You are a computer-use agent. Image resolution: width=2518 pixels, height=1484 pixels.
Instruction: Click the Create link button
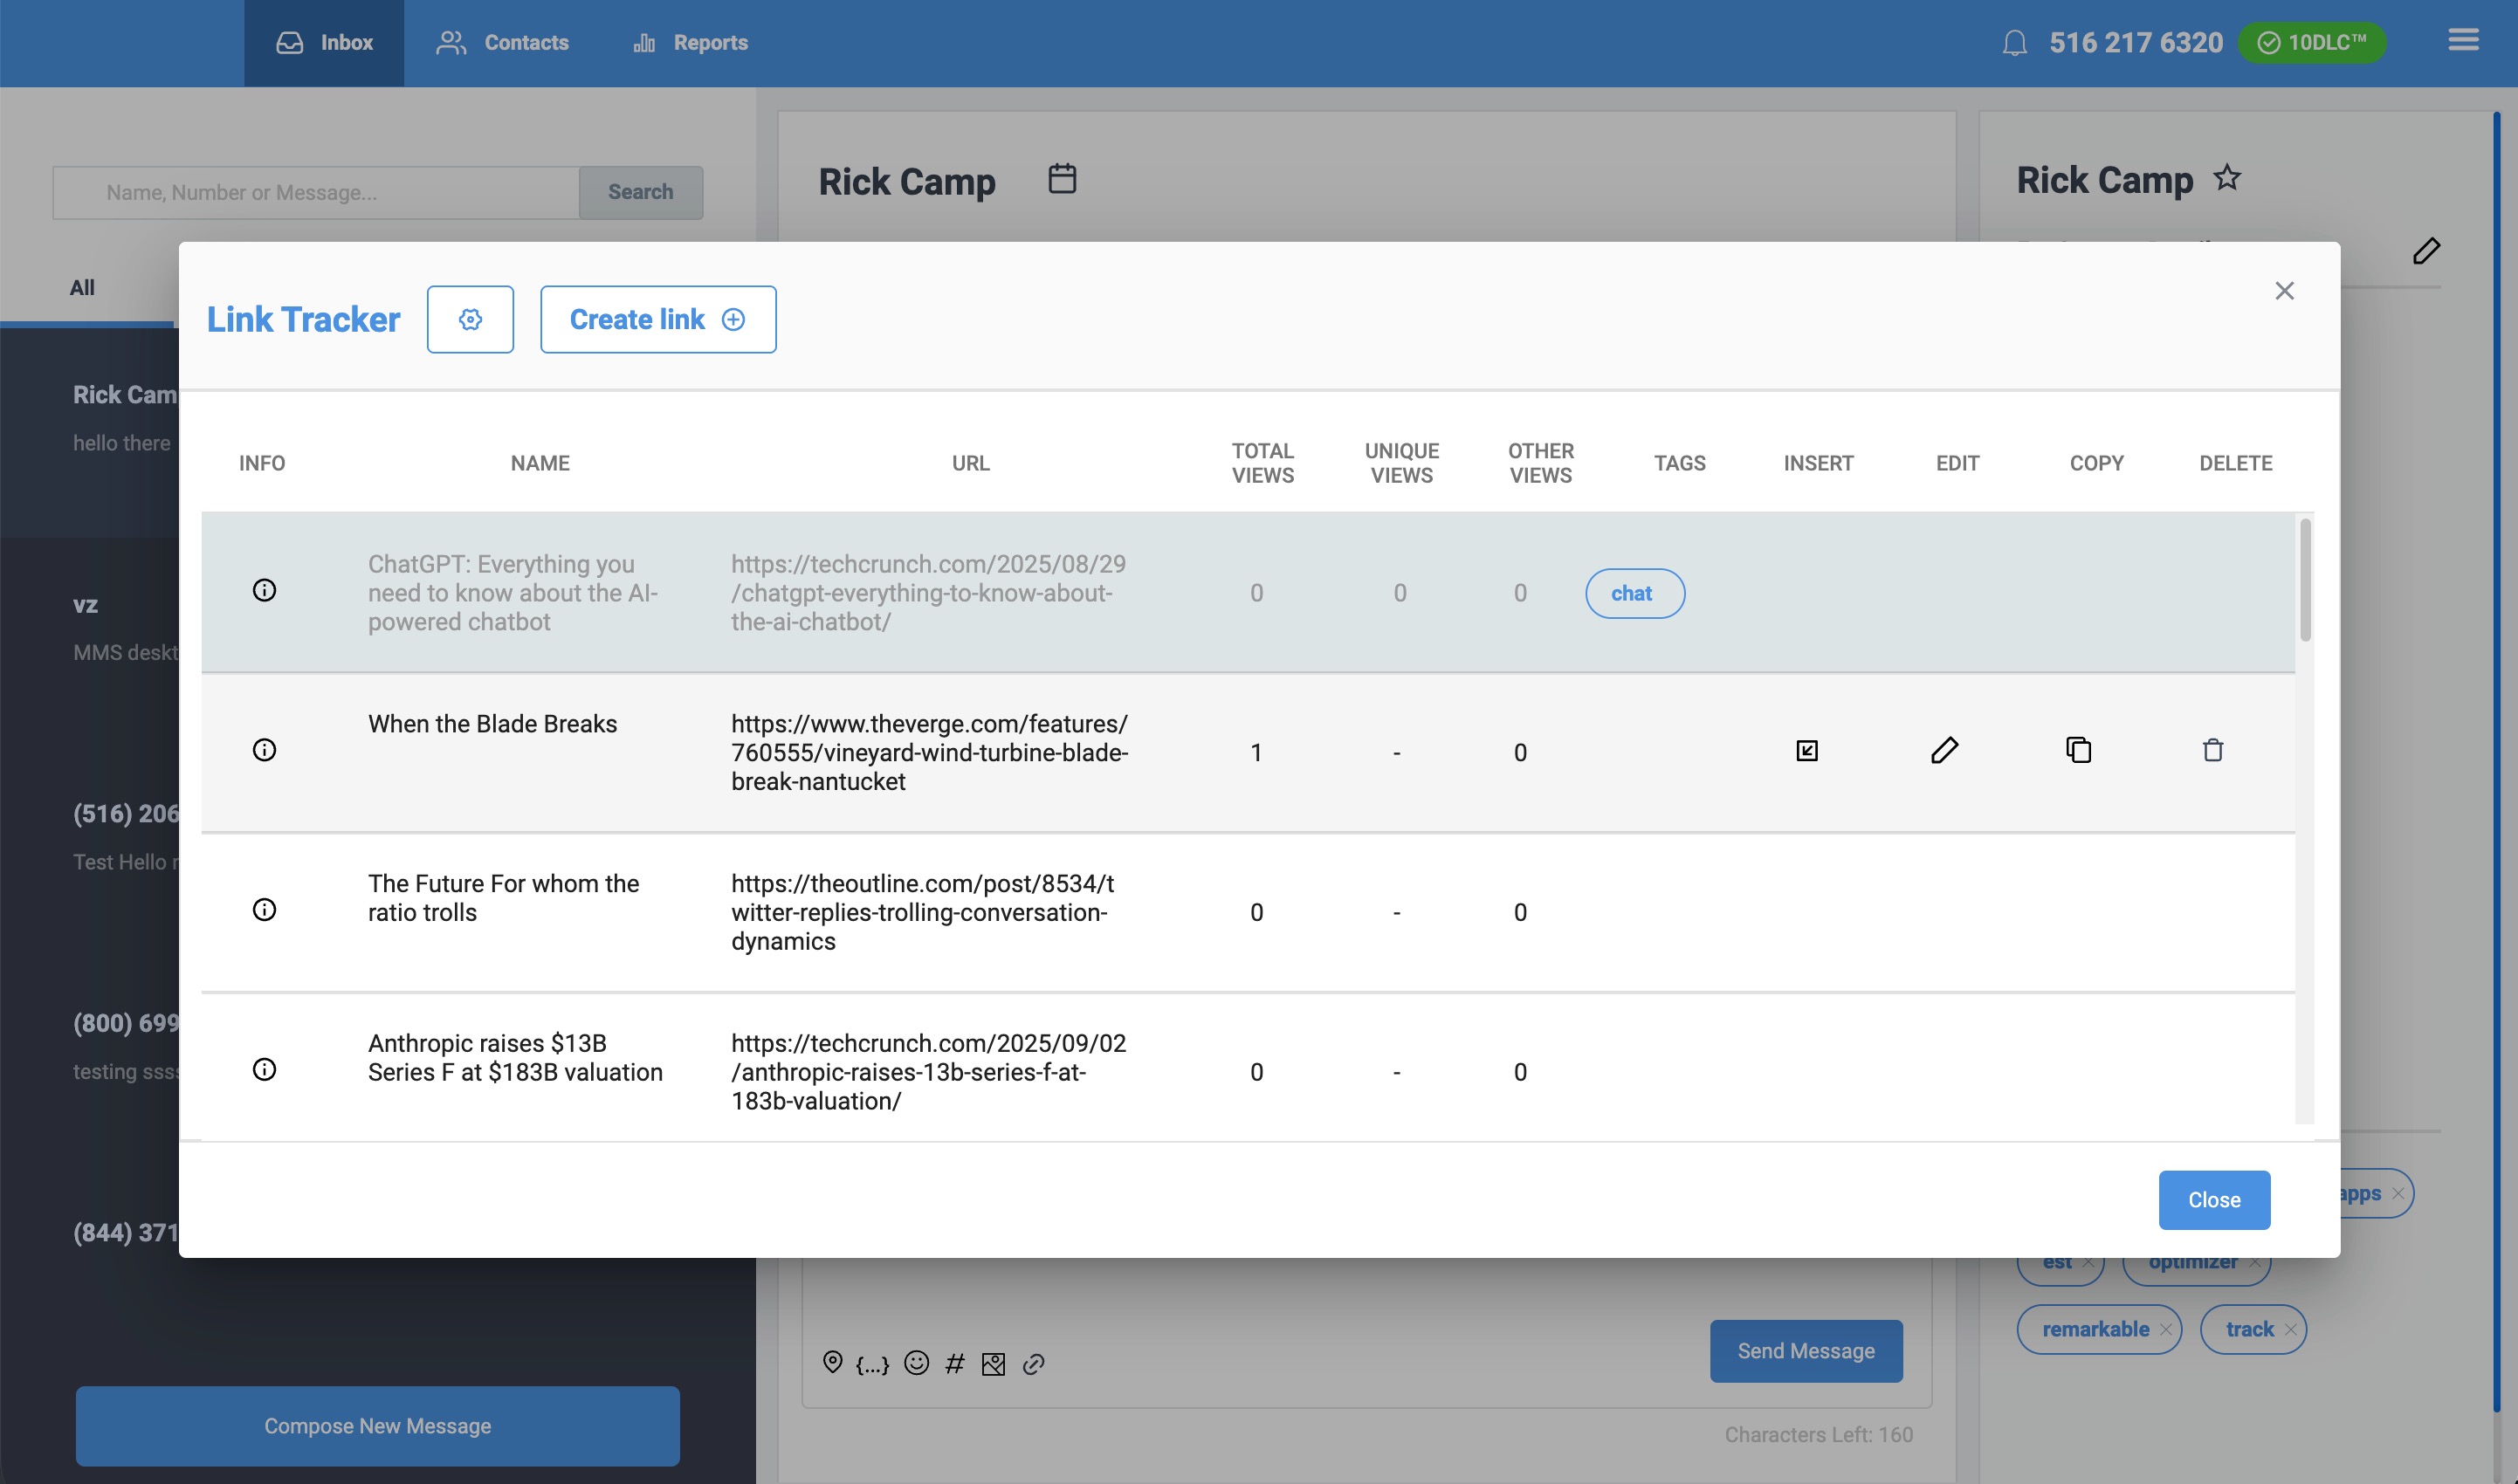click(x=658, y=319)
